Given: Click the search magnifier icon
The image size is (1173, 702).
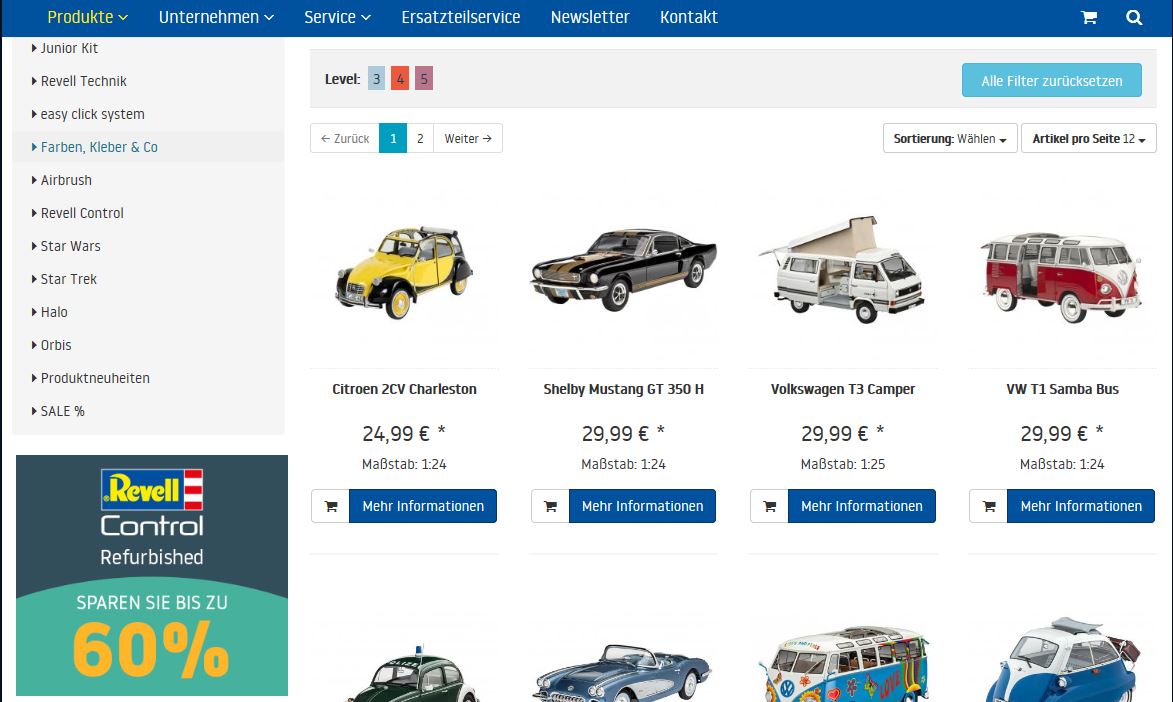Looking at the screenshot, I should (1133, 17).
